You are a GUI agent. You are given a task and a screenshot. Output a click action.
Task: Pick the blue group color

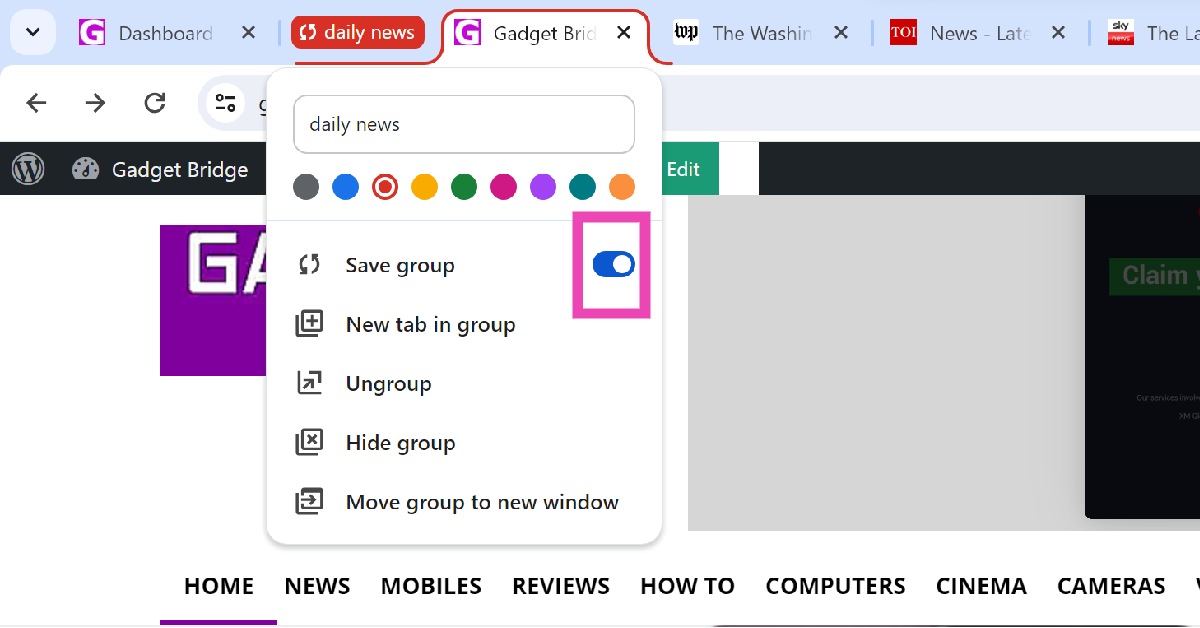point(345,187)
